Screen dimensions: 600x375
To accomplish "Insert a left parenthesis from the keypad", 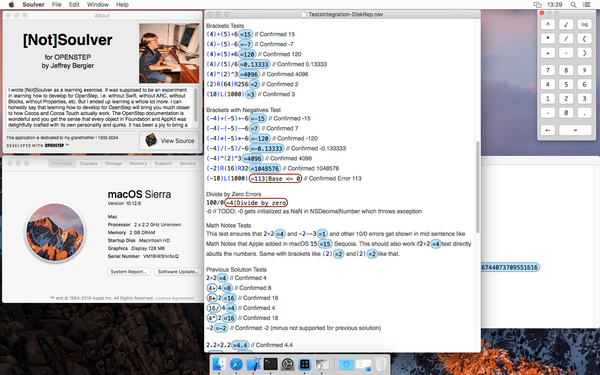I will pyautogui.click(x=584, y=39).
